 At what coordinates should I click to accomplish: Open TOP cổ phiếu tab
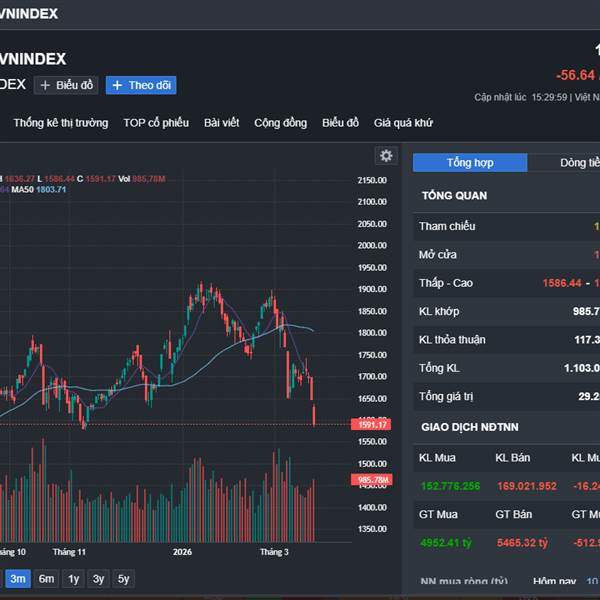coord(156,123)
